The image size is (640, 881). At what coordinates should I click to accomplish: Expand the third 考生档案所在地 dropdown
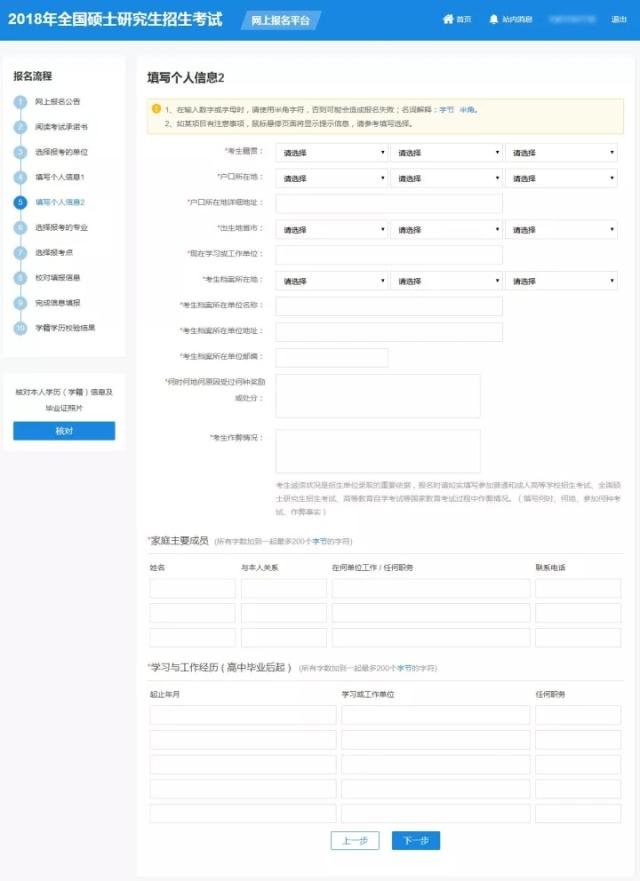pos(561,281)
